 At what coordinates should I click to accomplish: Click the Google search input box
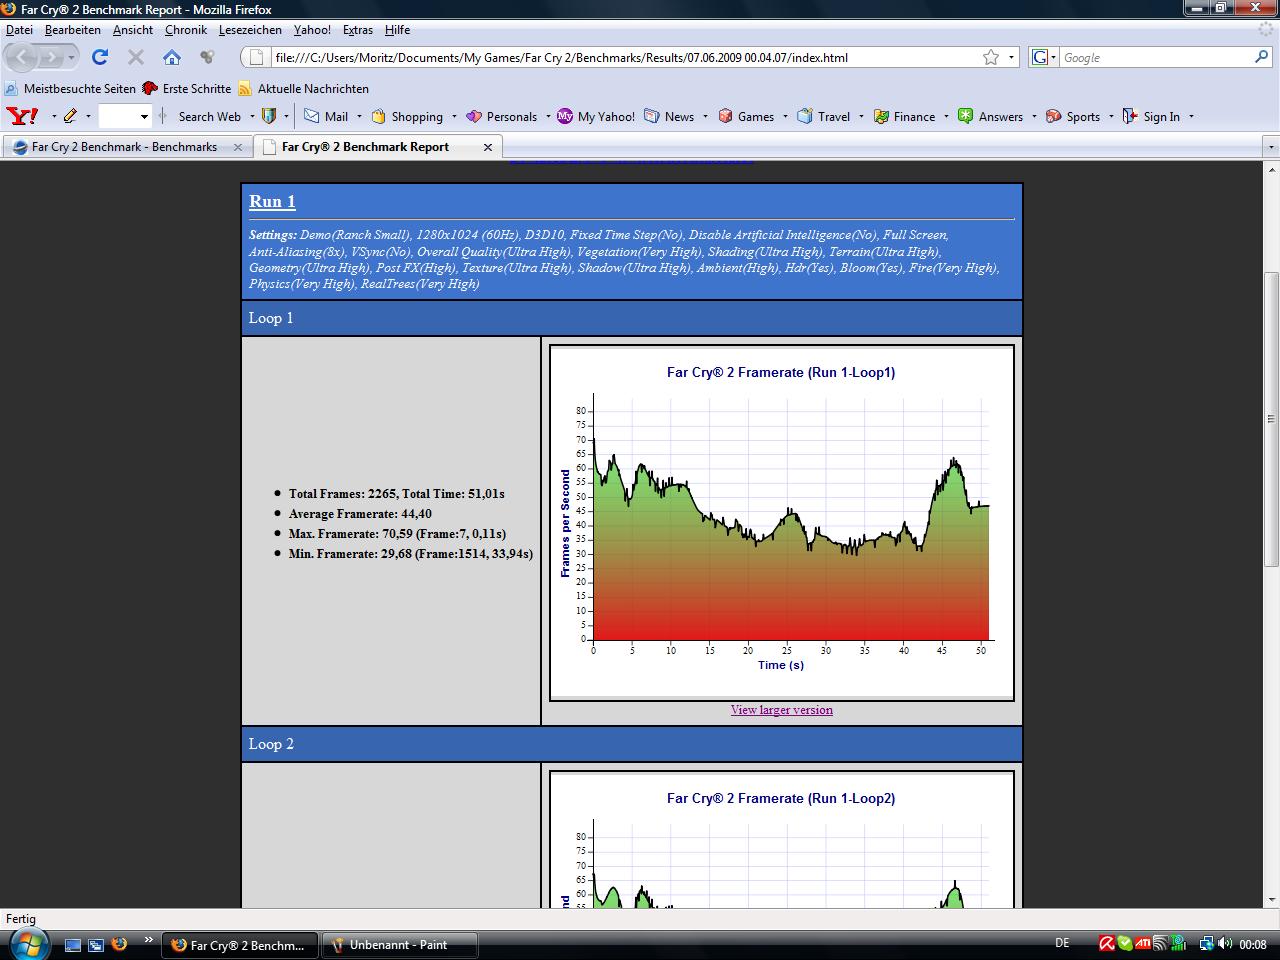point(1155,57)
